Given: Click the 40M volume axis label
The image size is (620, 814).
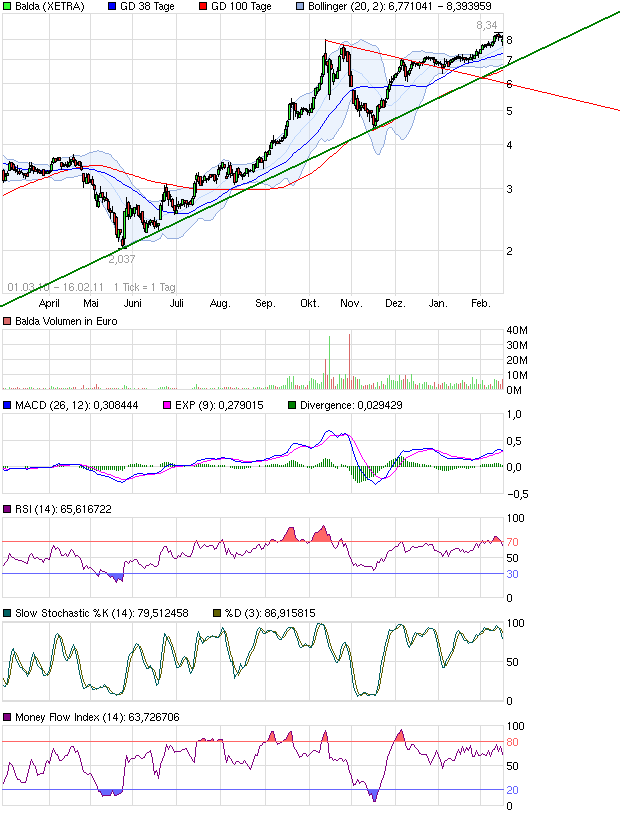Looking at the screenshot, I should coord(517,330).
